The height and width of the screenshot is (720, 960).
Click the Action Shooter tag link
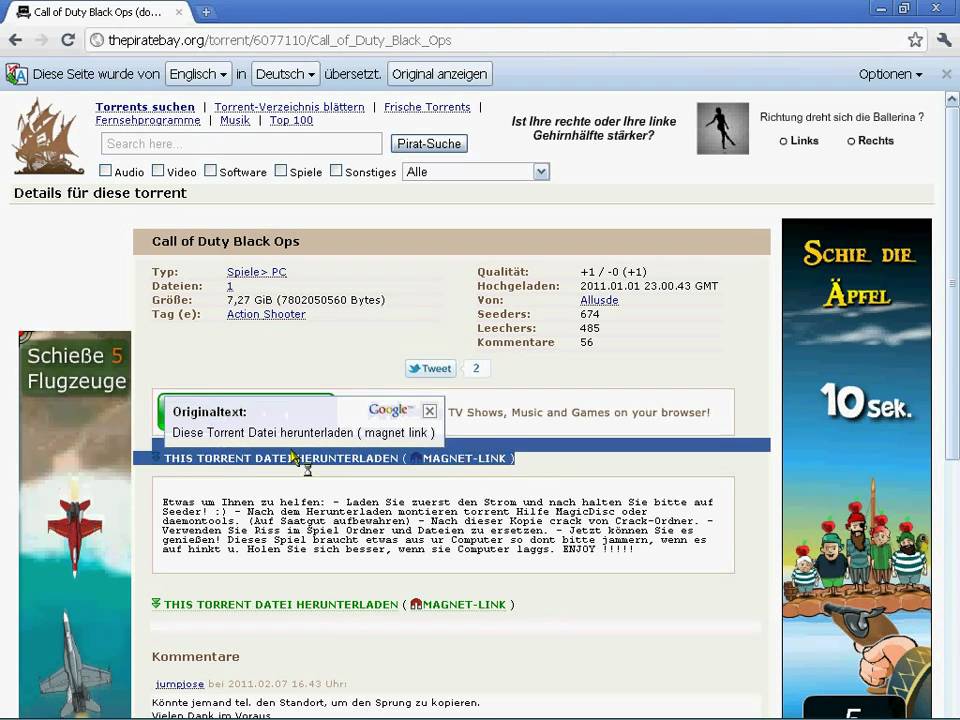pyautogui.click(x=266, y=314)
